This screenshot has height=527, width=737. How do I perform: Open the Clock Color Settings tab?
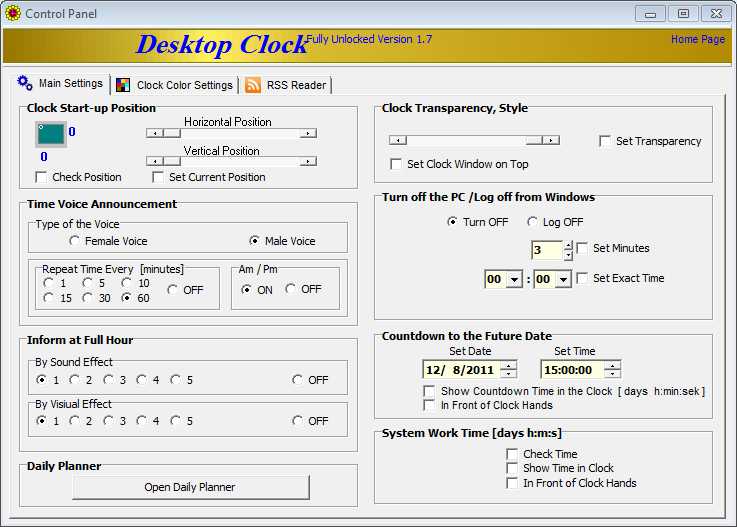(x=175, y=85)
